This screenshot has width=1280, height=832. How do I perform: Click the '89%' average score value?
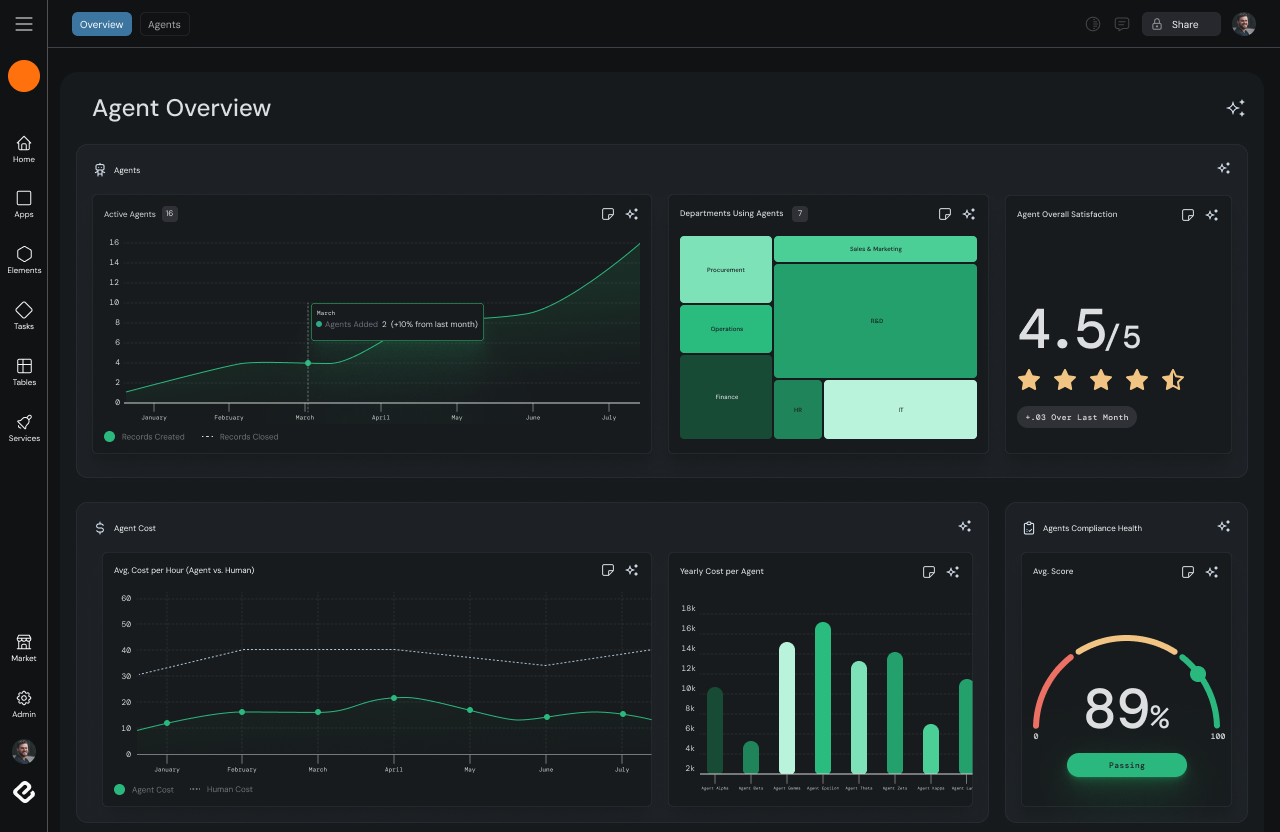[x=1127, y=709]
